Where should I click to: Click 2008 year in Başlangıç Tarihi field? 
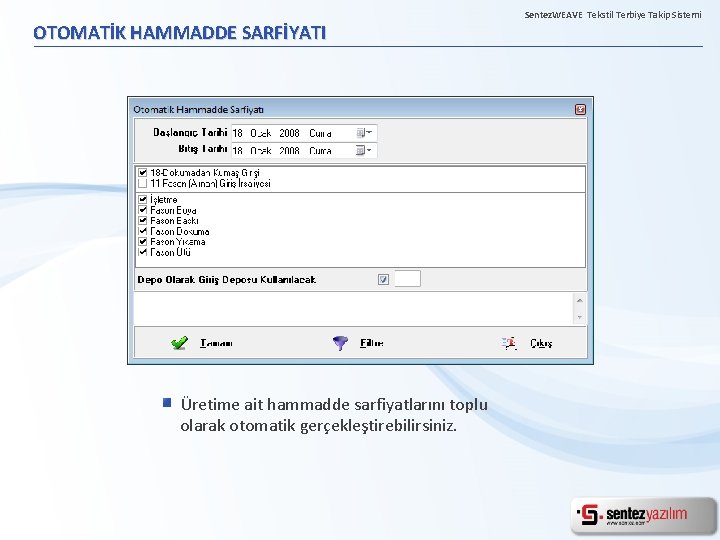[x=289, y=133]
